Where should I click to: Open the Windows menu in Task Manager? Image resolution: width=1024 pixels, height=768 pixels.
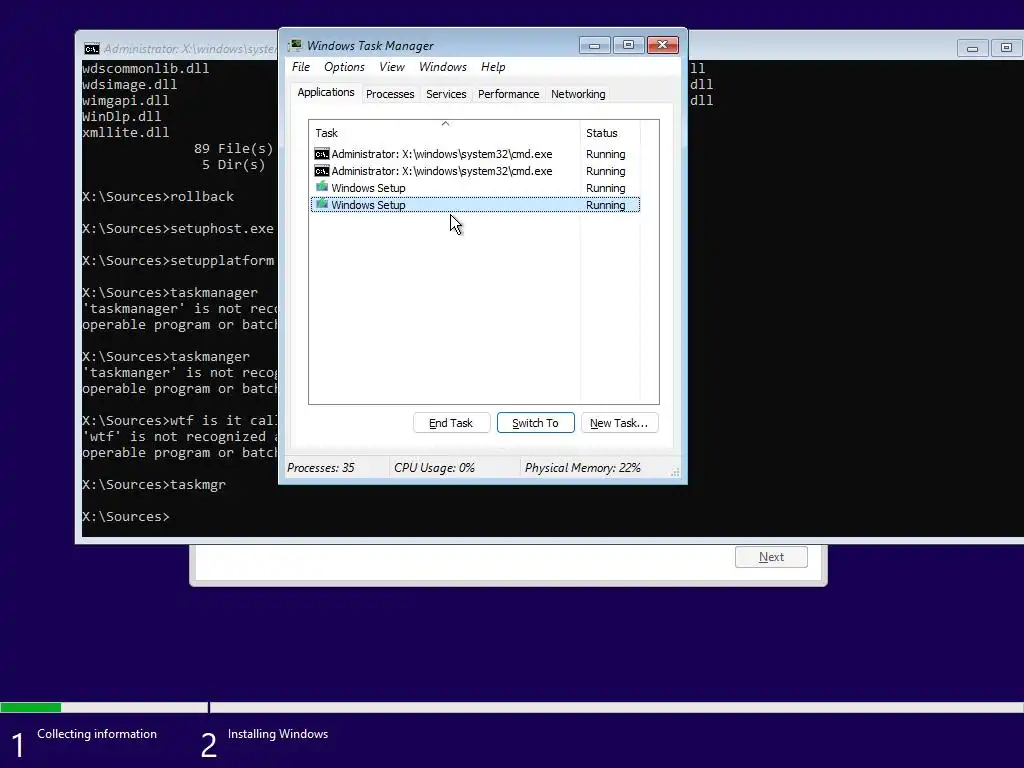click(x=443, y=67)
